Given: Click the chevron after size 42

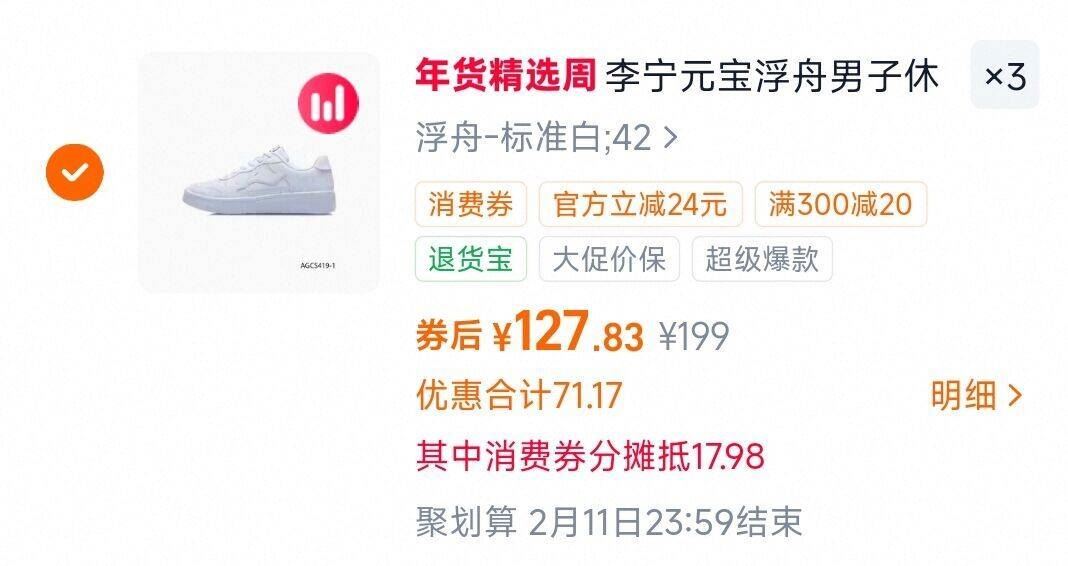Looking at the screenshot, I should tap(670, 138).
